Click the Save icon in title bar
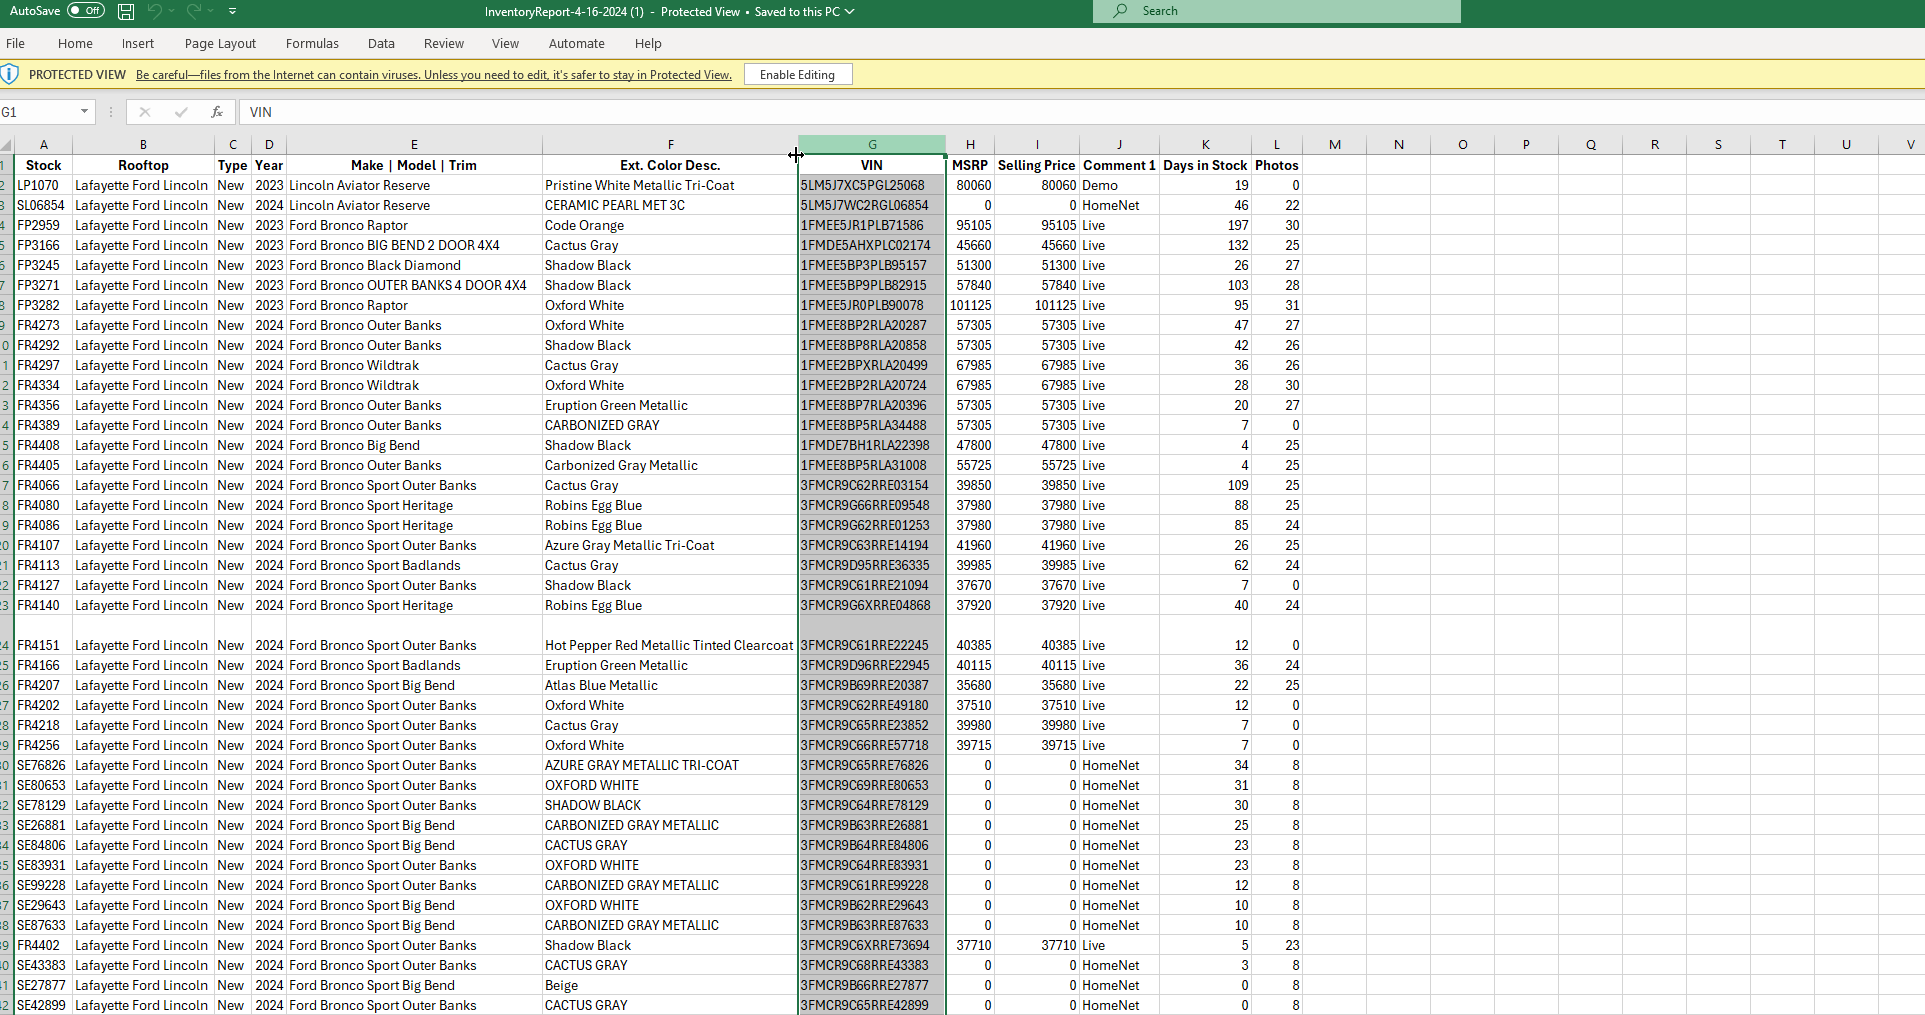Screen dimensions: 1925x1015 126,11
